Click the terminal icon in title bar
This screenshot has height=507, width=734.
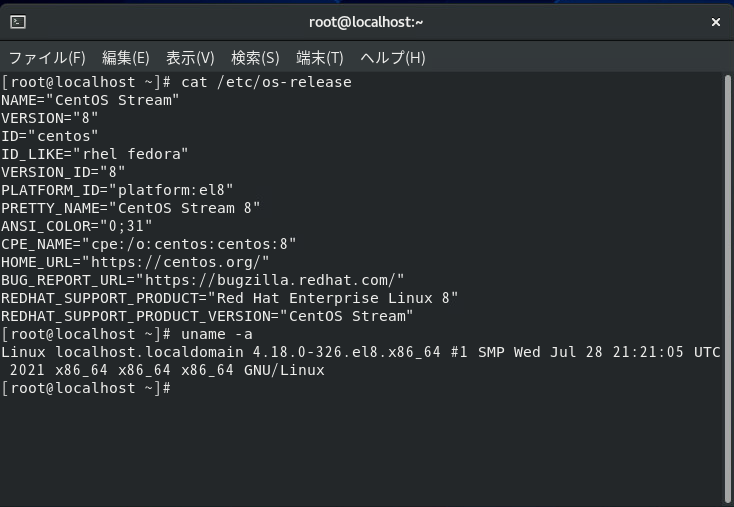18,22
